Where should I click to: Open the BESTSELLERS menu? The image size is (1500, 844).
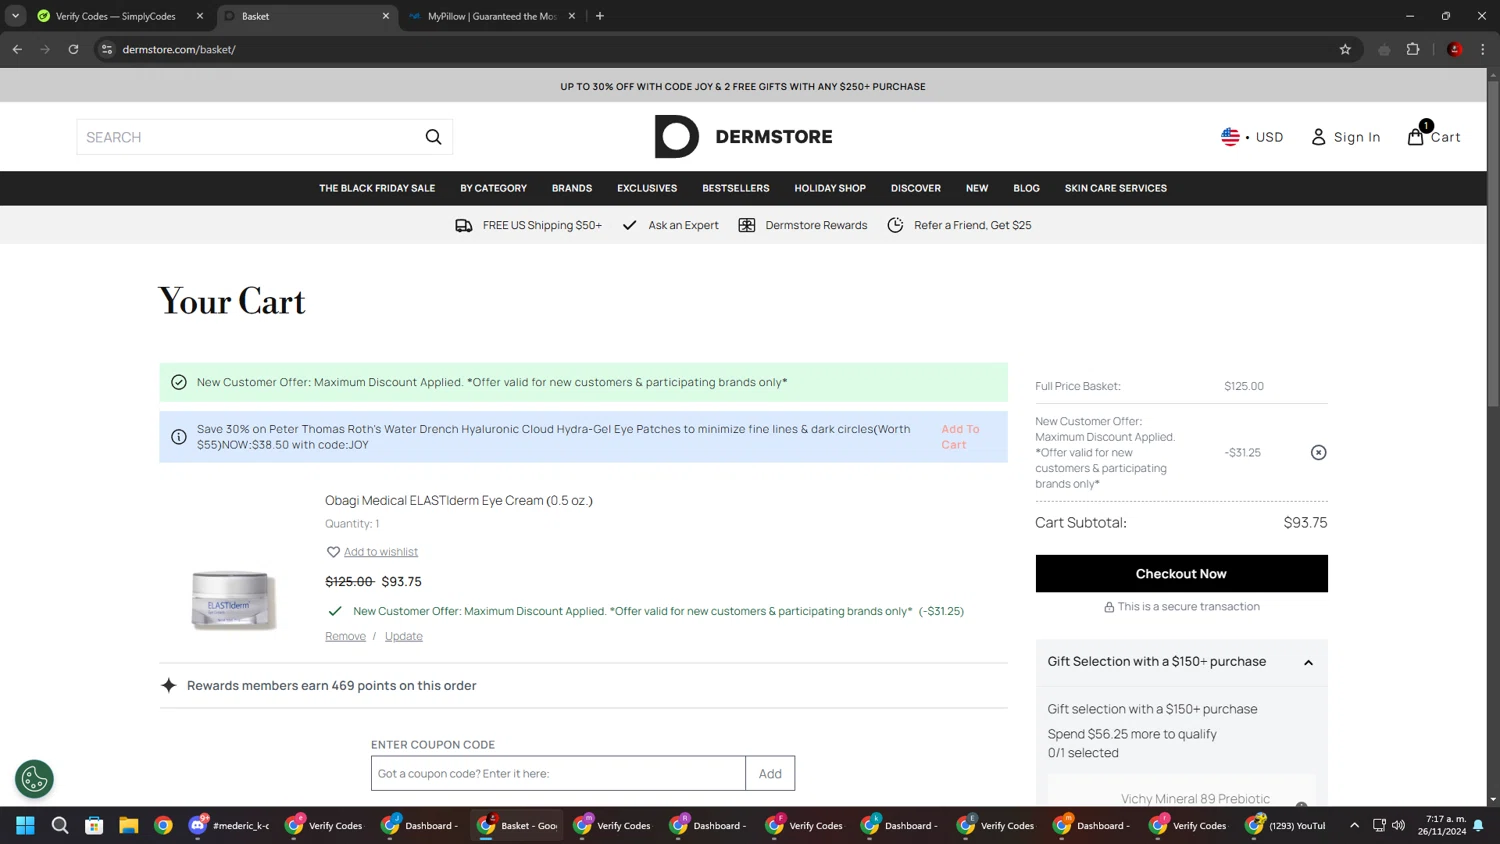pos(736,188)
